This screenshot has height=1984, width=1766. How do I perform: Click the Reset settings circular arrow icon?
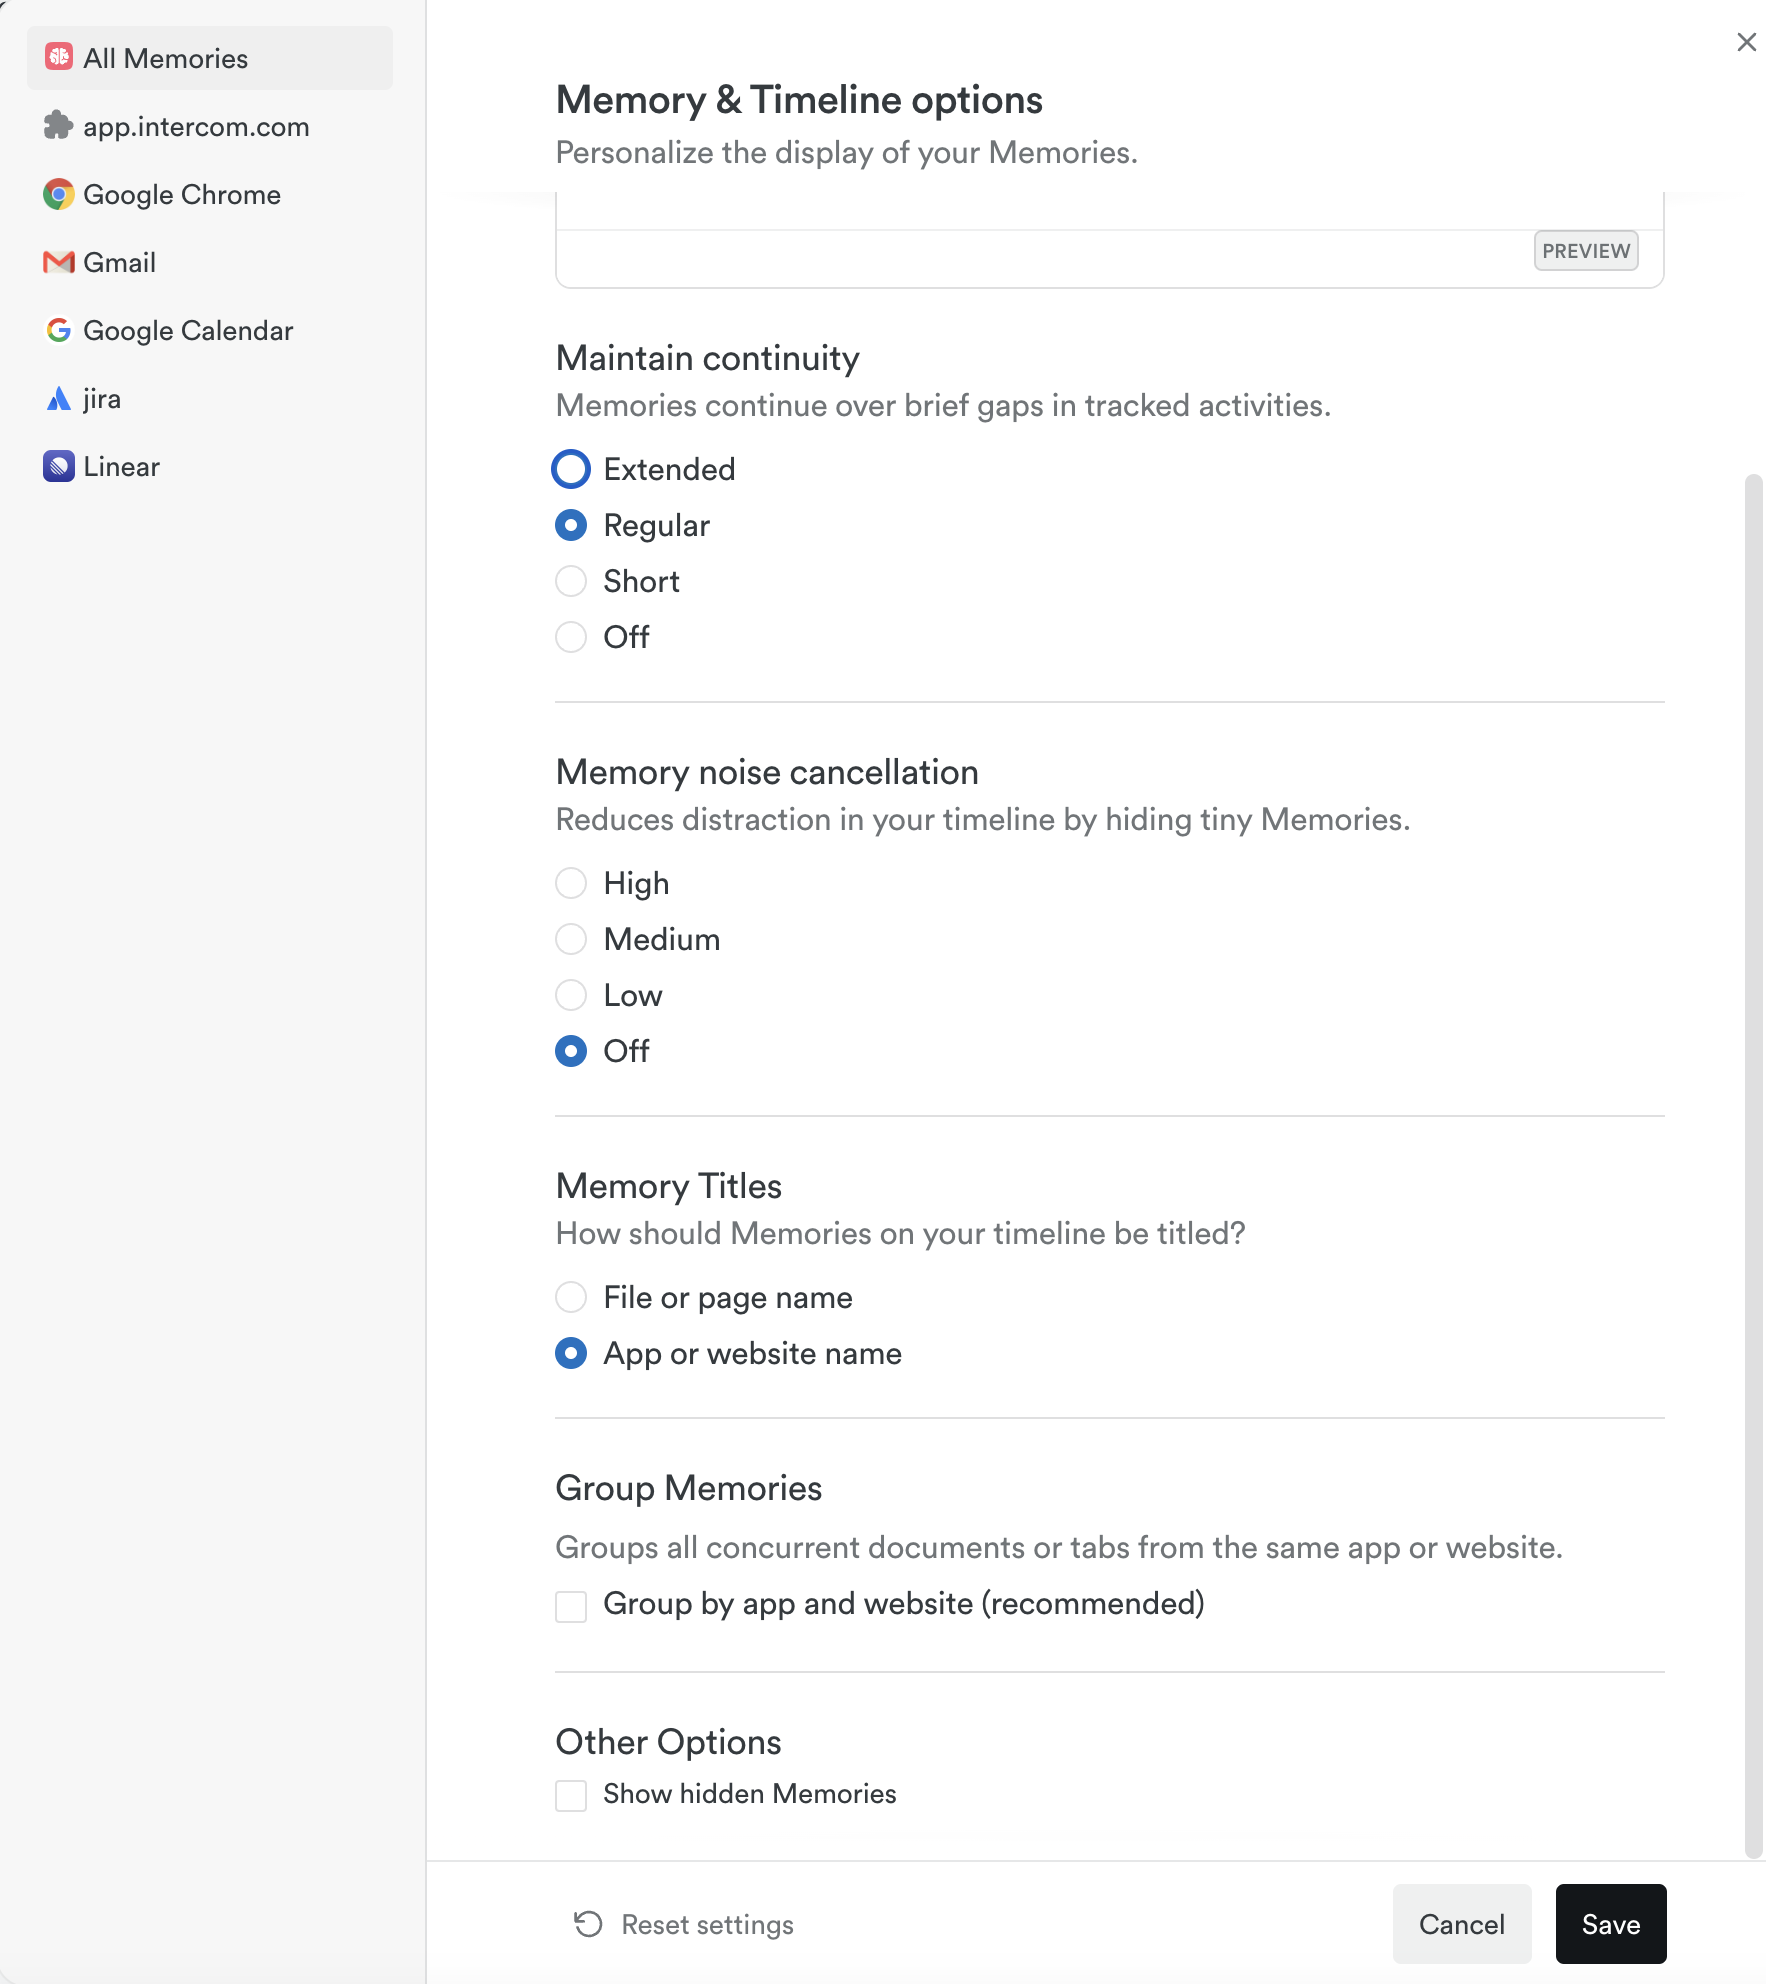pyautogui.click(x=588, y=1924)
